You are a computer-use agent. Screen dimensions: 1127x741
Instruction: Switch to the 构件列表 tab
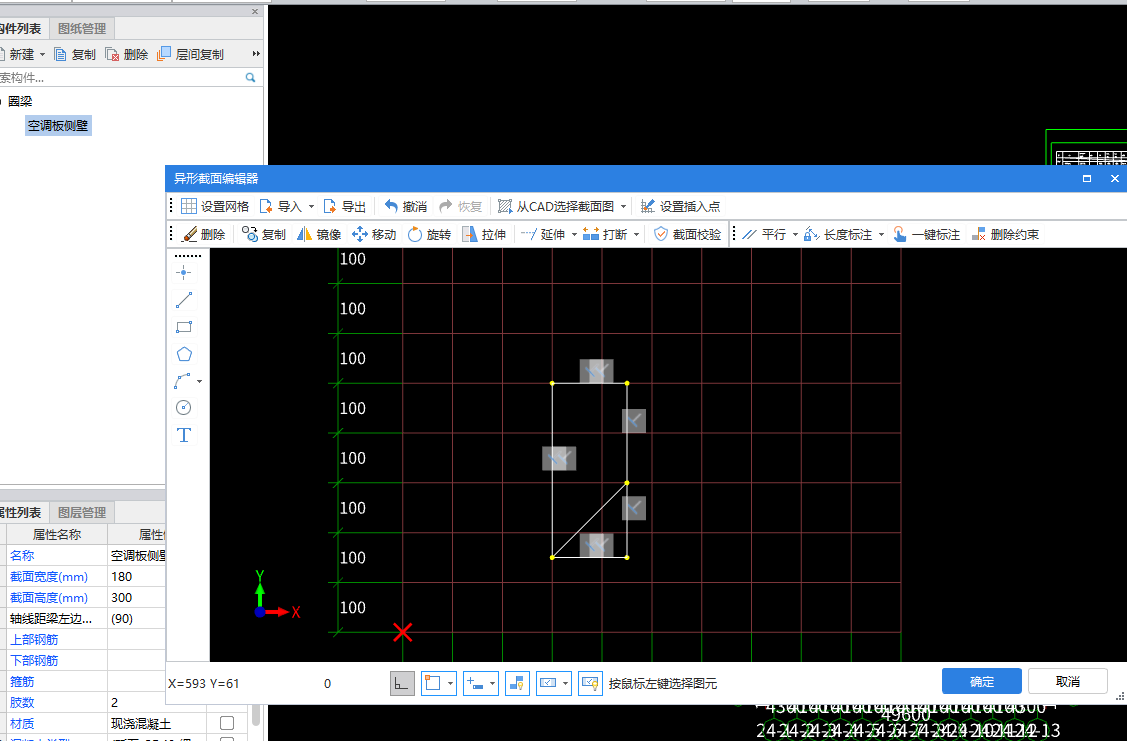tap(20, 29)
